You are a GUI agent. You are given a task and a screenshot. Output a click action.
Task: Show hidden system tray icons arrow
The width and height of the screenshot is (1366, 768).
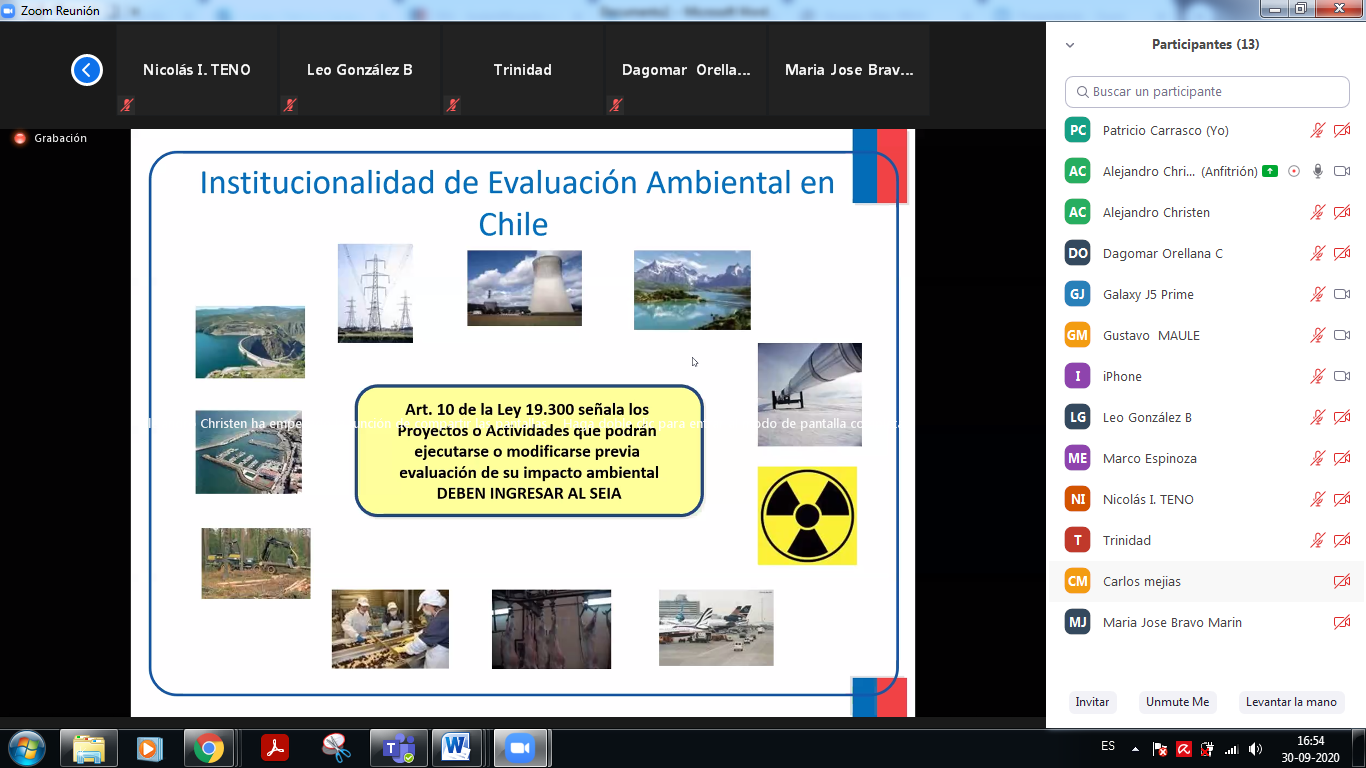click(x=1135, y=748)
